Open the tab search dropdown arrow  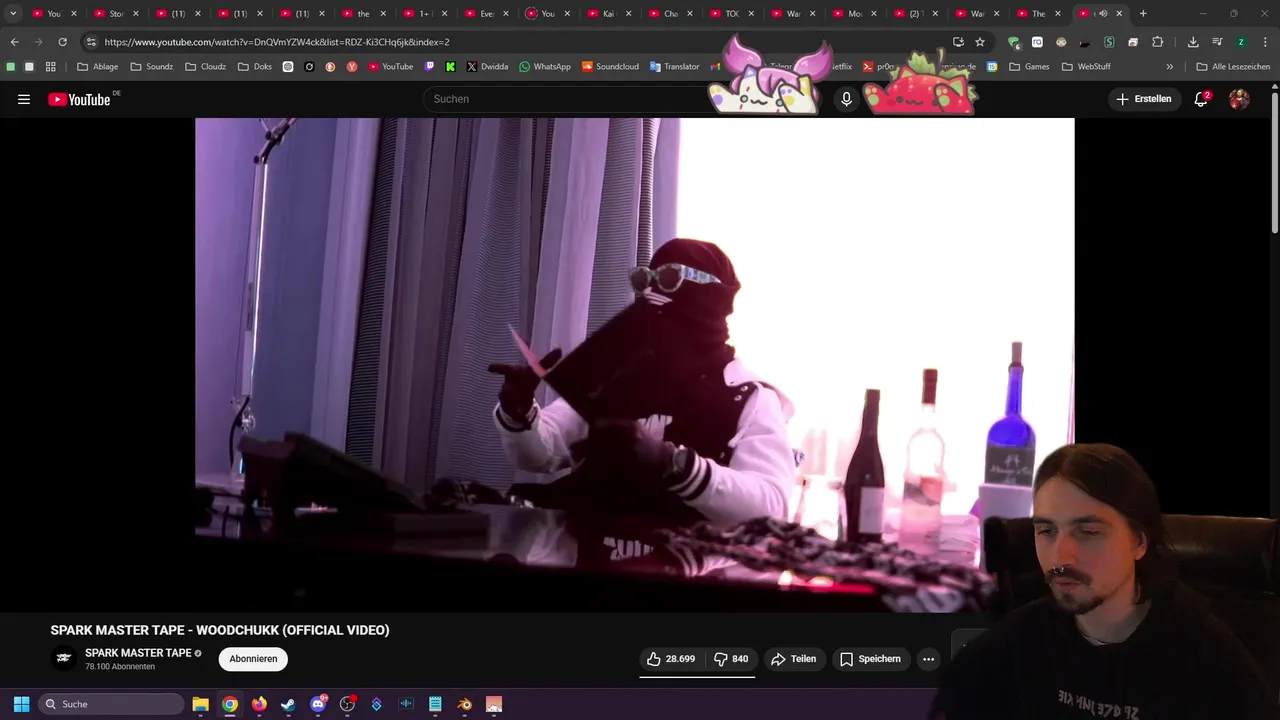13,14
